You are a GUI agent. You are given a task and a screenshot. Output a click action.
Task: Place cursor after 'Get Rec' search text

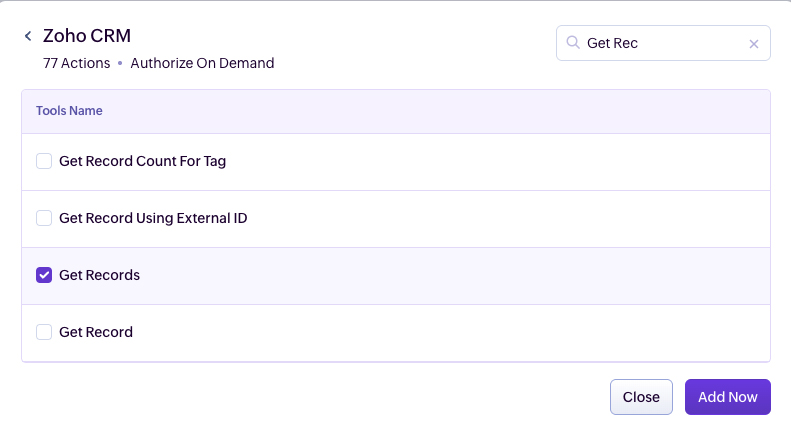coord(640,43)
